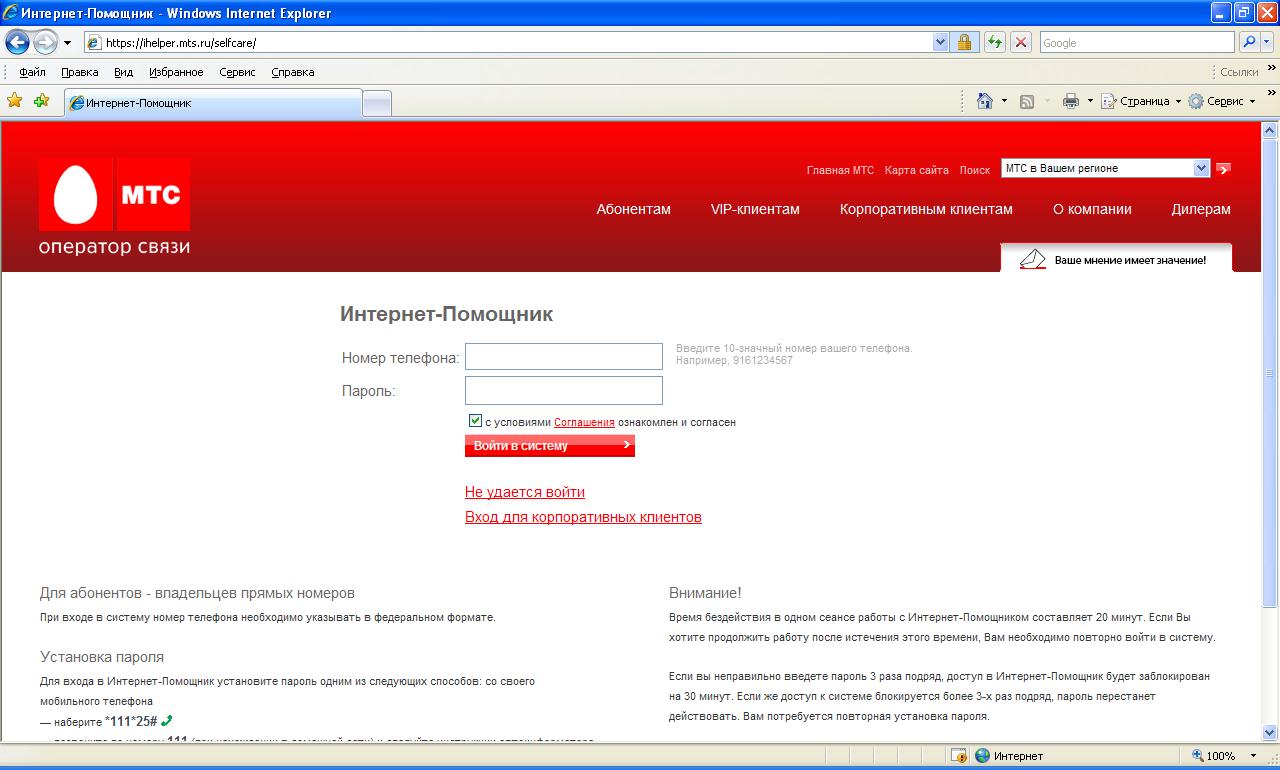Open the Страница toolbar menu

[1141, 101]
